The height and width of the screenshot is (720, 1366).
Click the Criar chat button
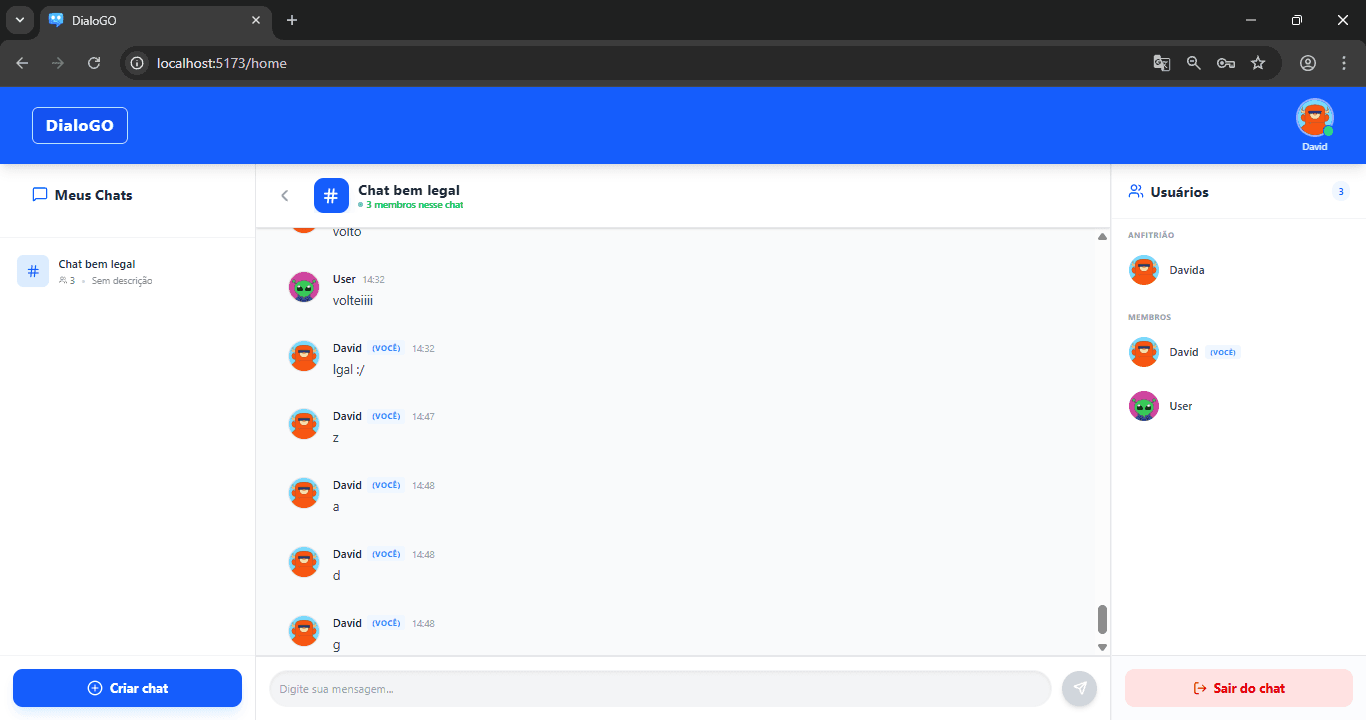[127, 688]
